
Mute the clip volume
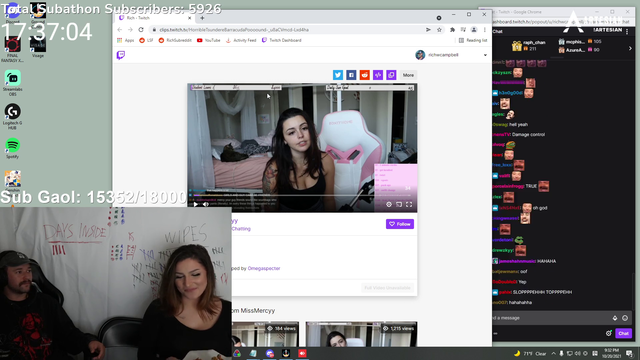point(206,204)
